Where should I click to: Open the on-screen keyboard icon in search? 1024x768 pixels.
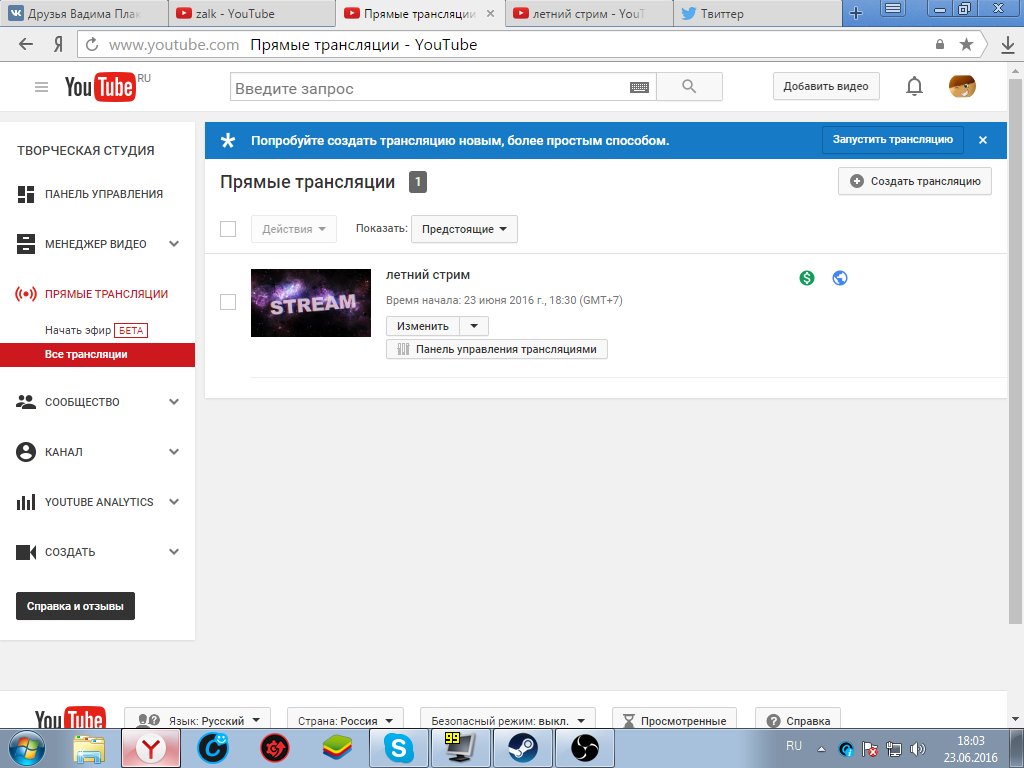(640, 88)
